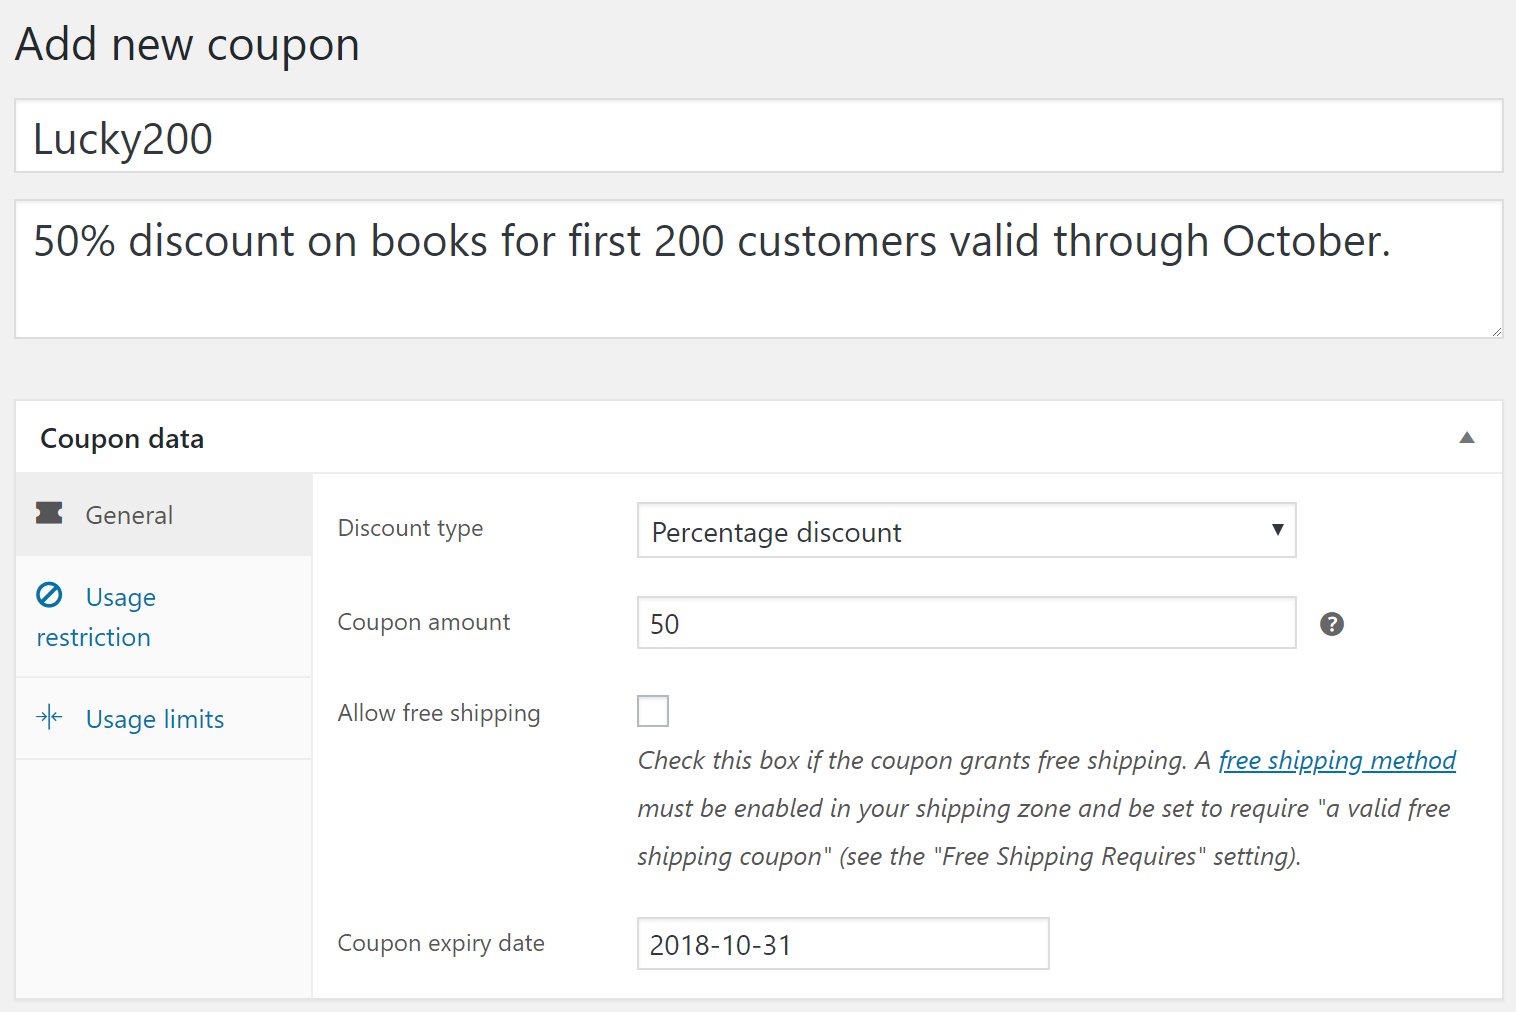Viewport: 1516px width, 1012px height.
Task: Click the blocked-circle icon next to Usage restriction
Action: point(50,595)
